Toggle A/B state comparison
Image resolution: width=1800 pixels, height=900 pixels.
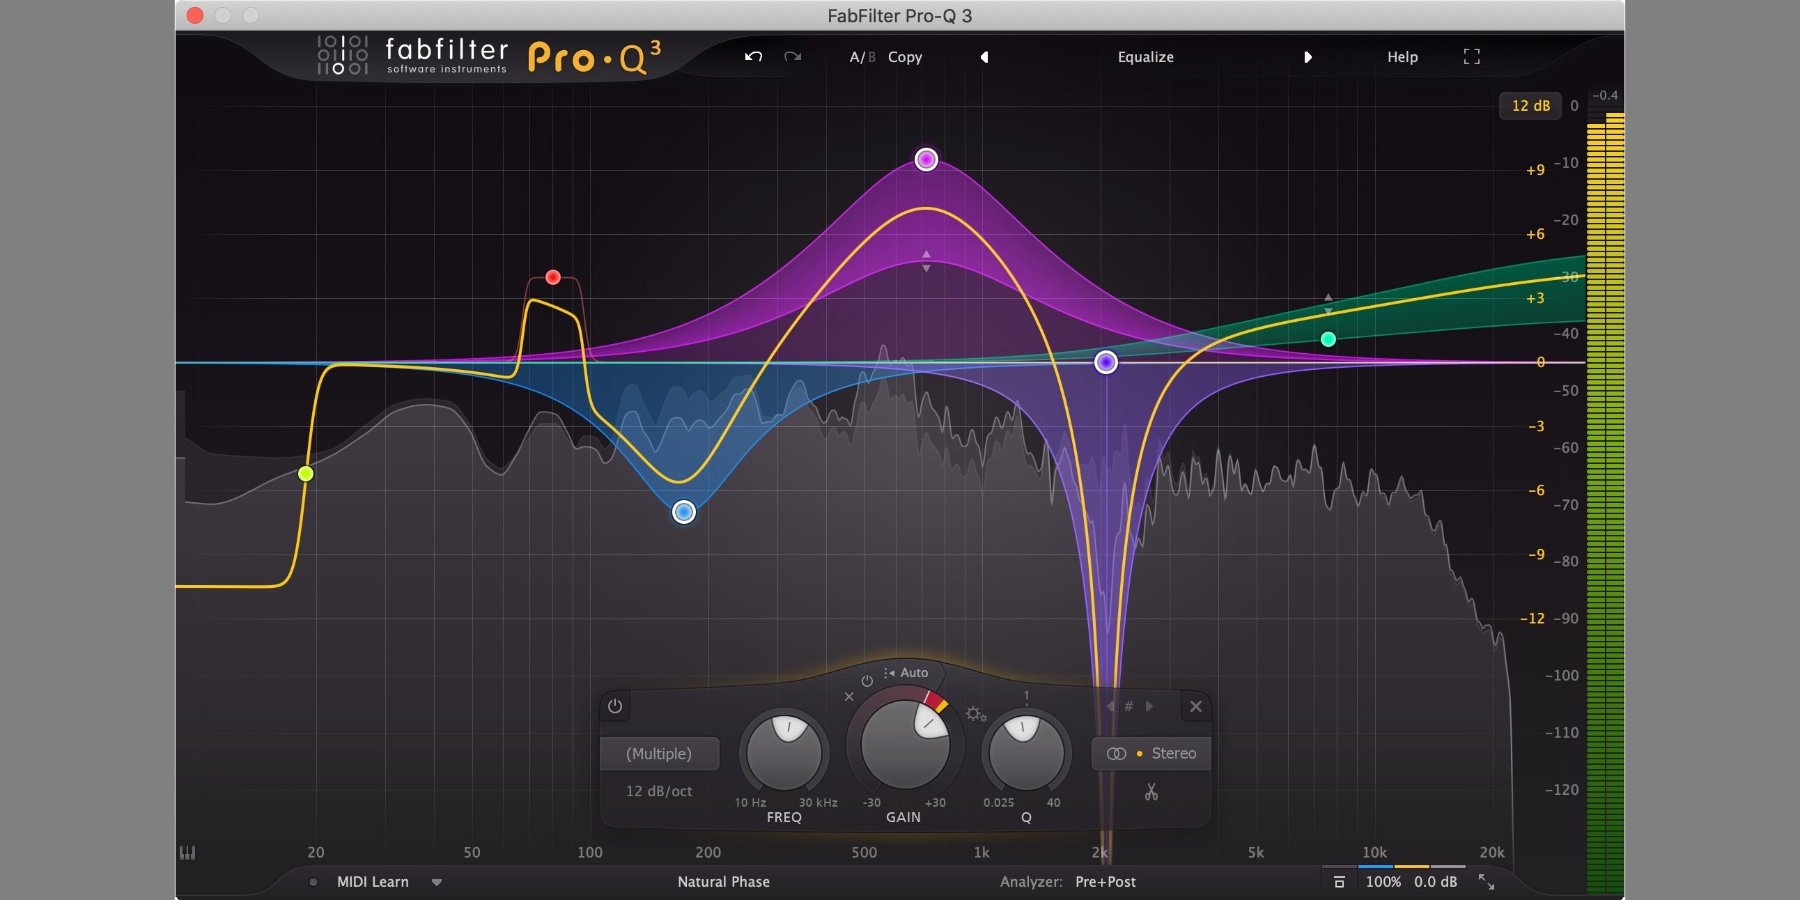pos(862,57)
